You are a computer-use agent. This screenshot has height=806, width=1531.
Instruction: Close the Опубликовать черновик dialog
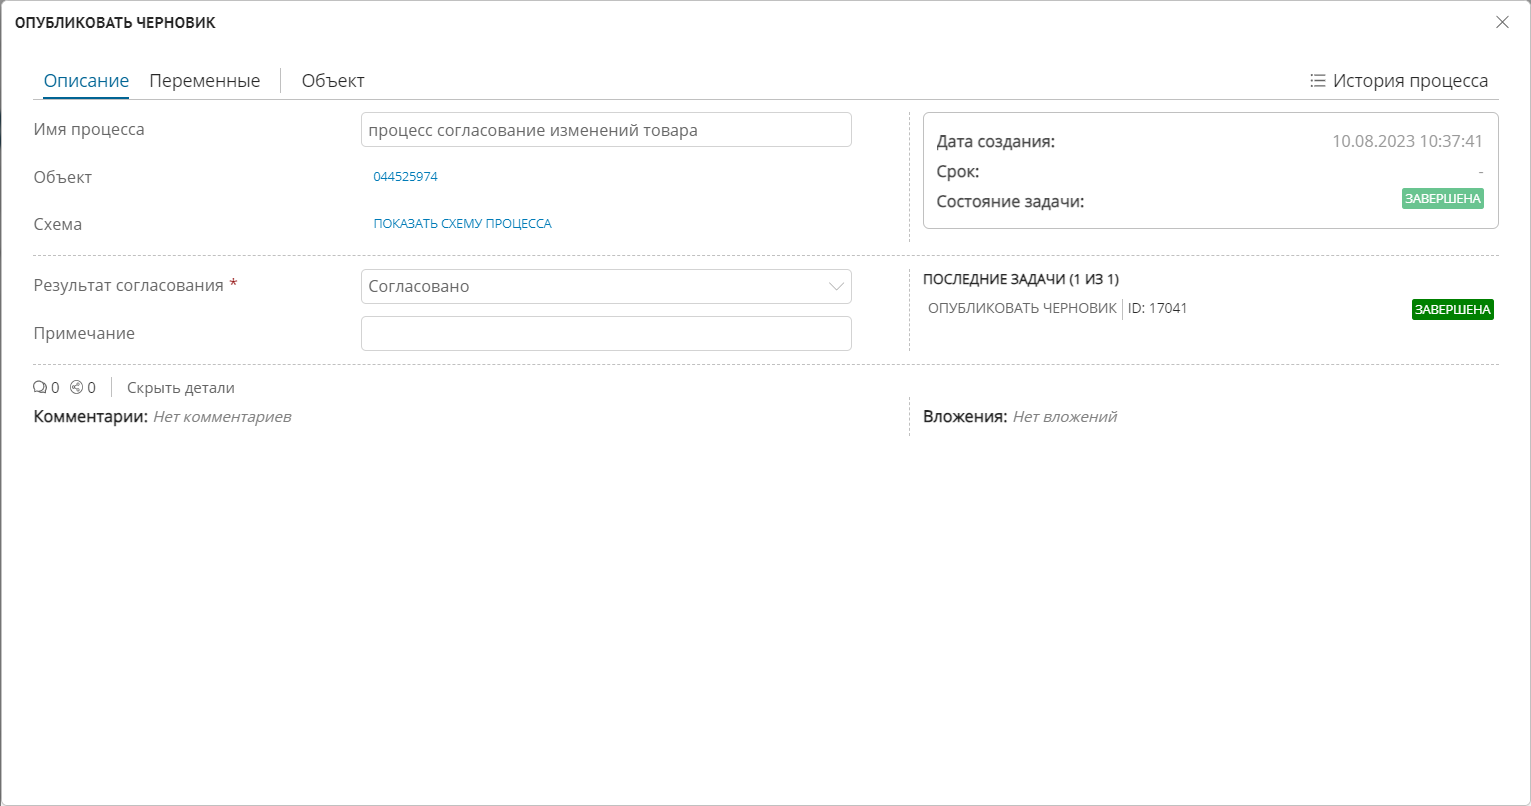(1502, 22)
